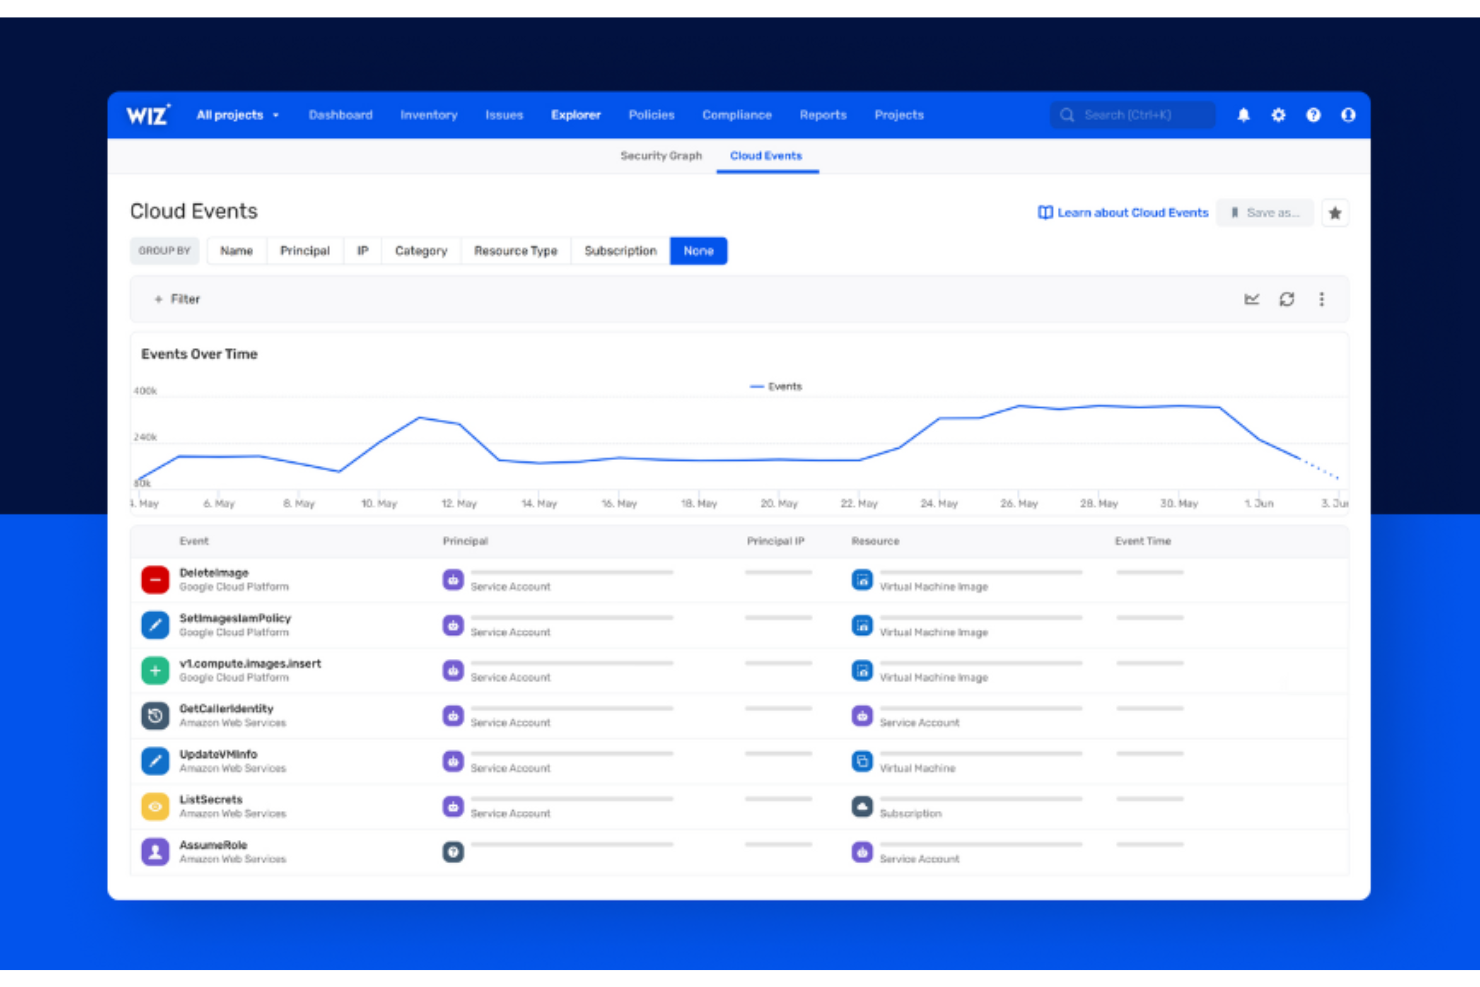Click the help question mark icon
The height and width of the screenshot is (987, 1480).
pos(1313,115)
